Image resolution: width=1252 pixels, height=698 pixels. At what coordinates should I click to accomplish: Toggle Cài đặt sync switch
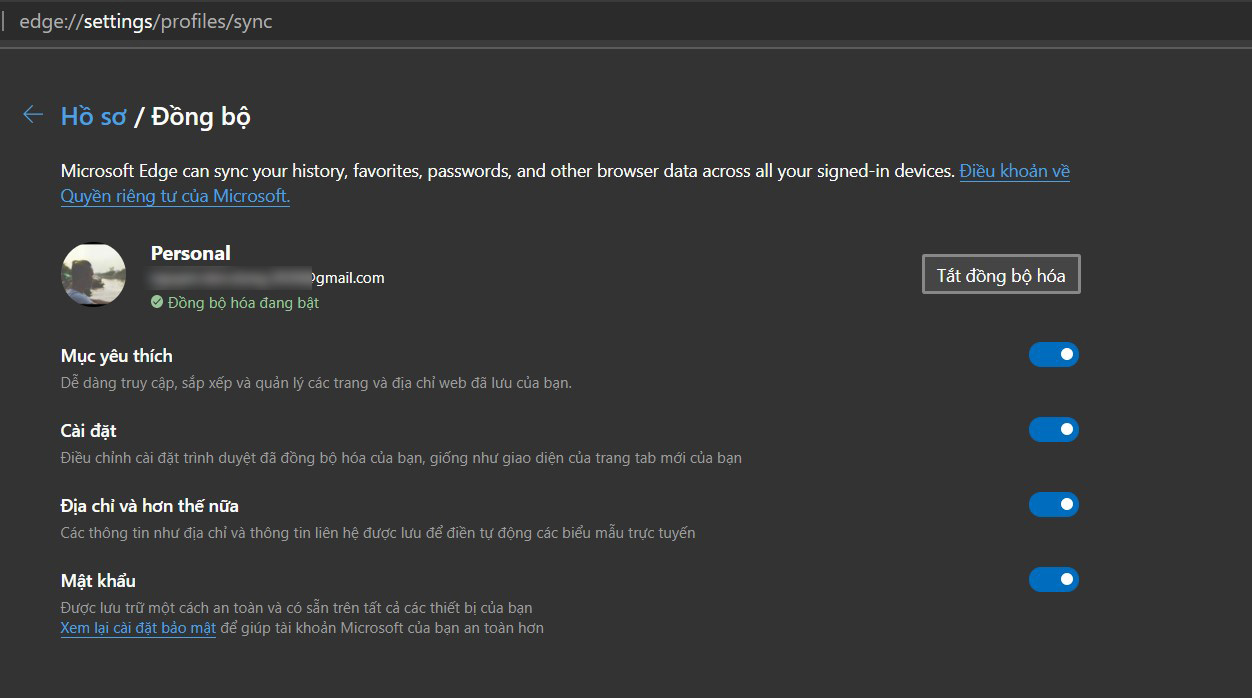pos(1054,429)
